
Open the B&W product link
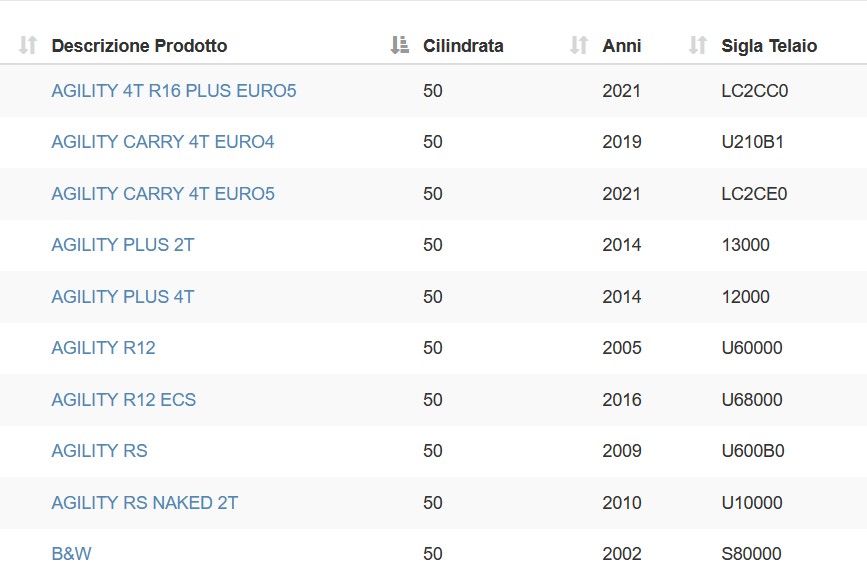click(x=71, y=553)
